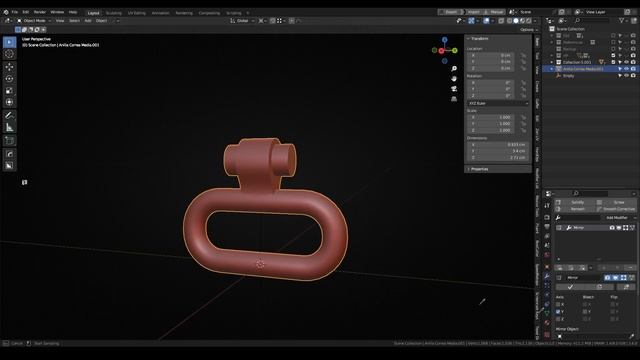The image size is (640, 360).
Task: Switch to the Sculpting workspace tab
Action: pyautogui.click(x=114, y=13)
